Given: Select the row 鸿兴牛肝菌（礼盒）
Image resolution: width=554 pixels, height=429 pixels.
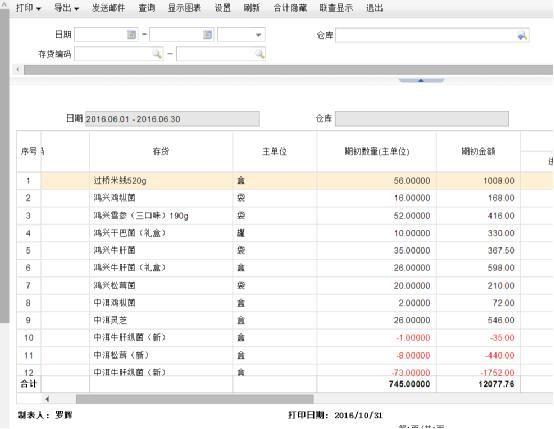Looking at the screenshot, I should pyautogui.click(x=284, y=268).
